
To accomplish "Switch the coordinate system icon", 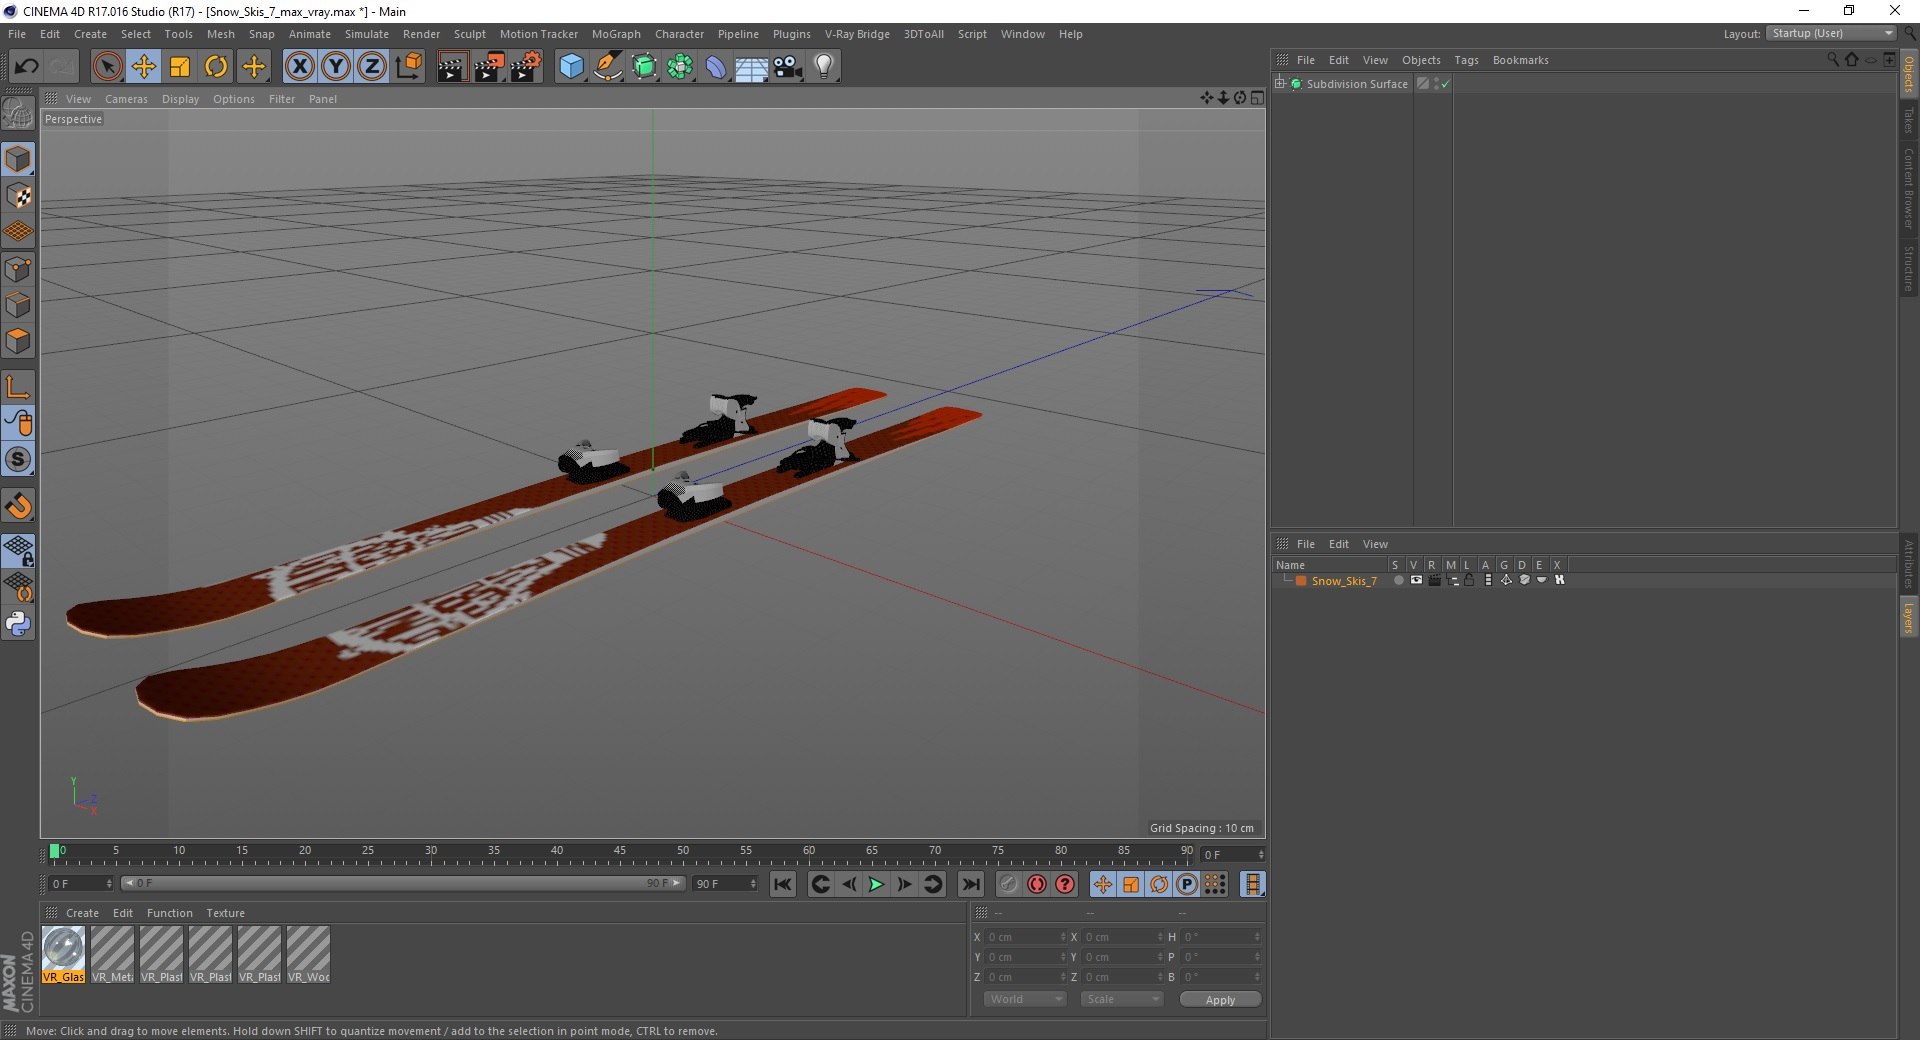I will 409,67.
